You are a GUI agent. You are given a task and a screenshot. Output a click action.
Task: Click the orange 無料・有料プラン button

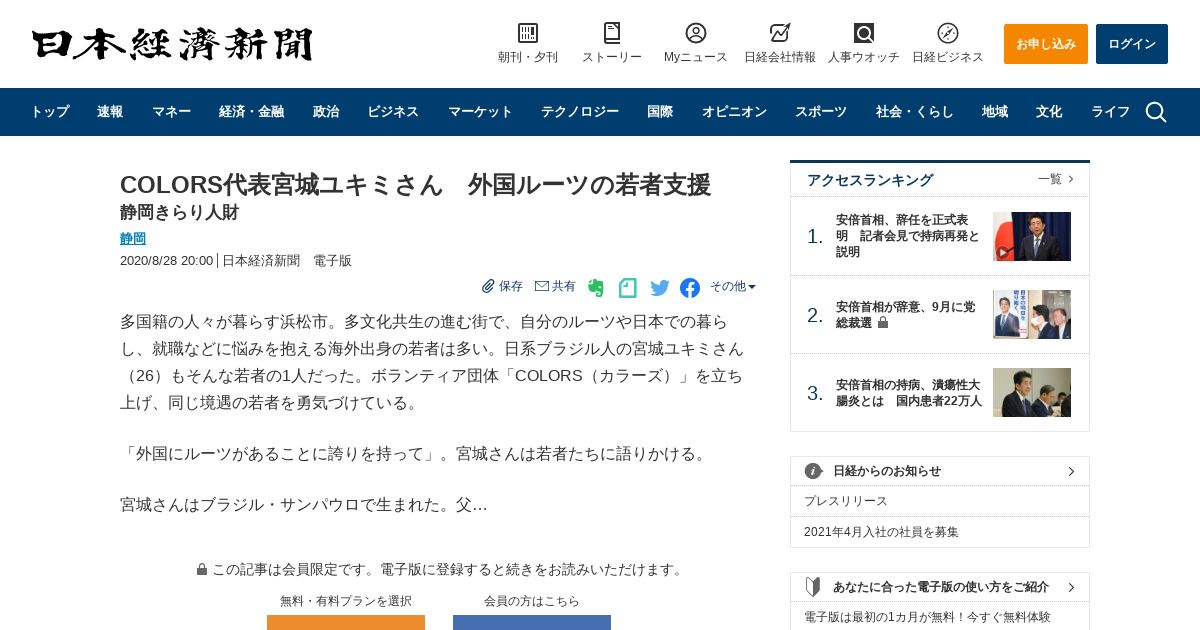[x=346, y=622]
